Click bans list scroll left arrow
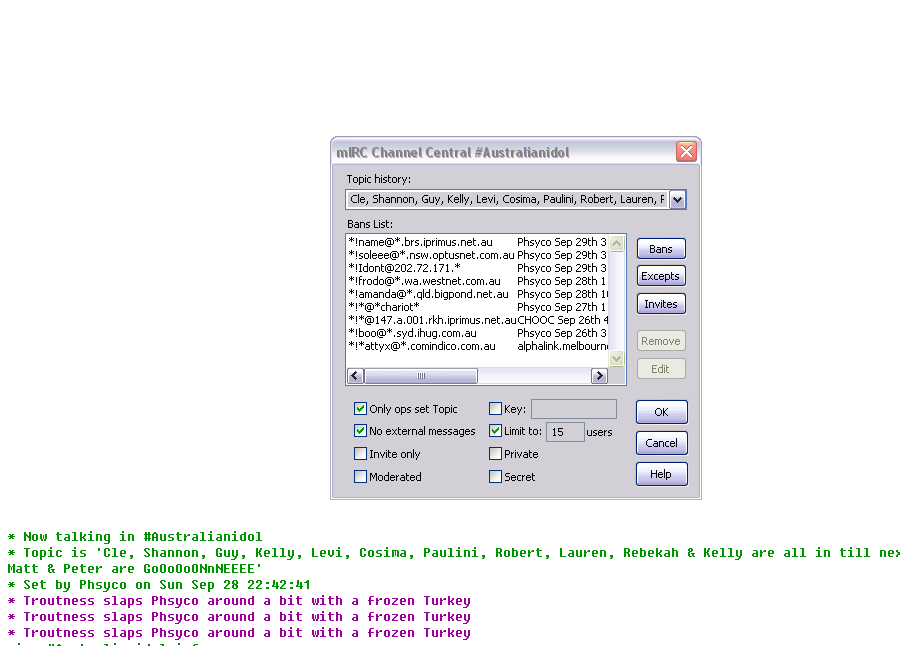900x646 pixels. pyautogui.click(x=355, y=376)
